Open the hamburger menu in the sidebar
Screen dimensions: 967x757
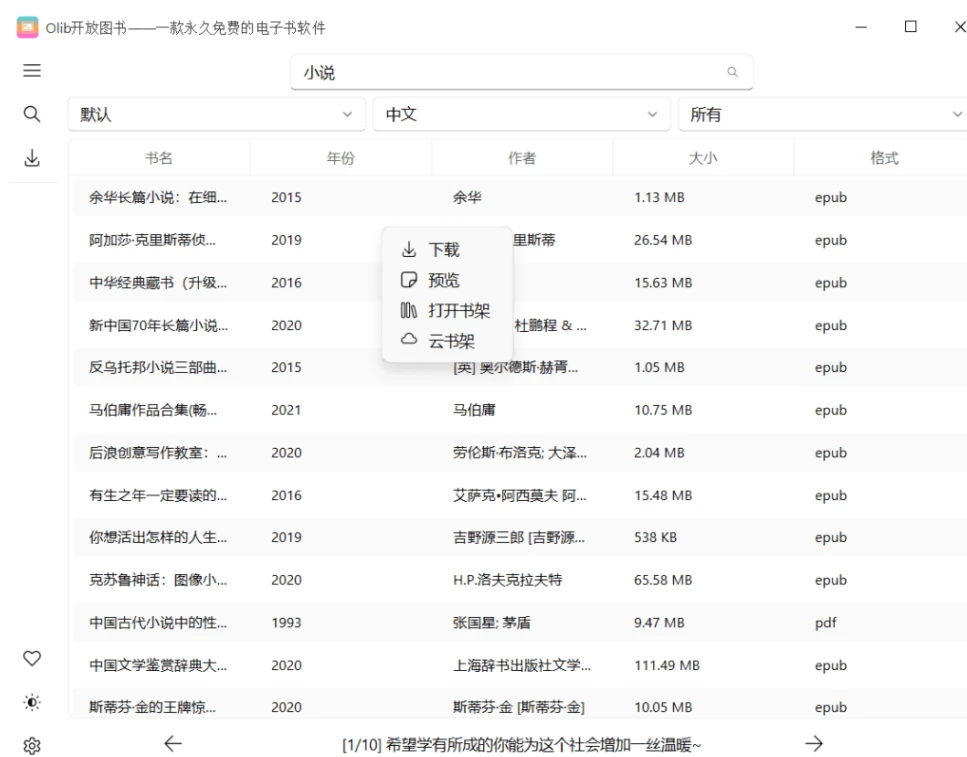pos(32,71)
